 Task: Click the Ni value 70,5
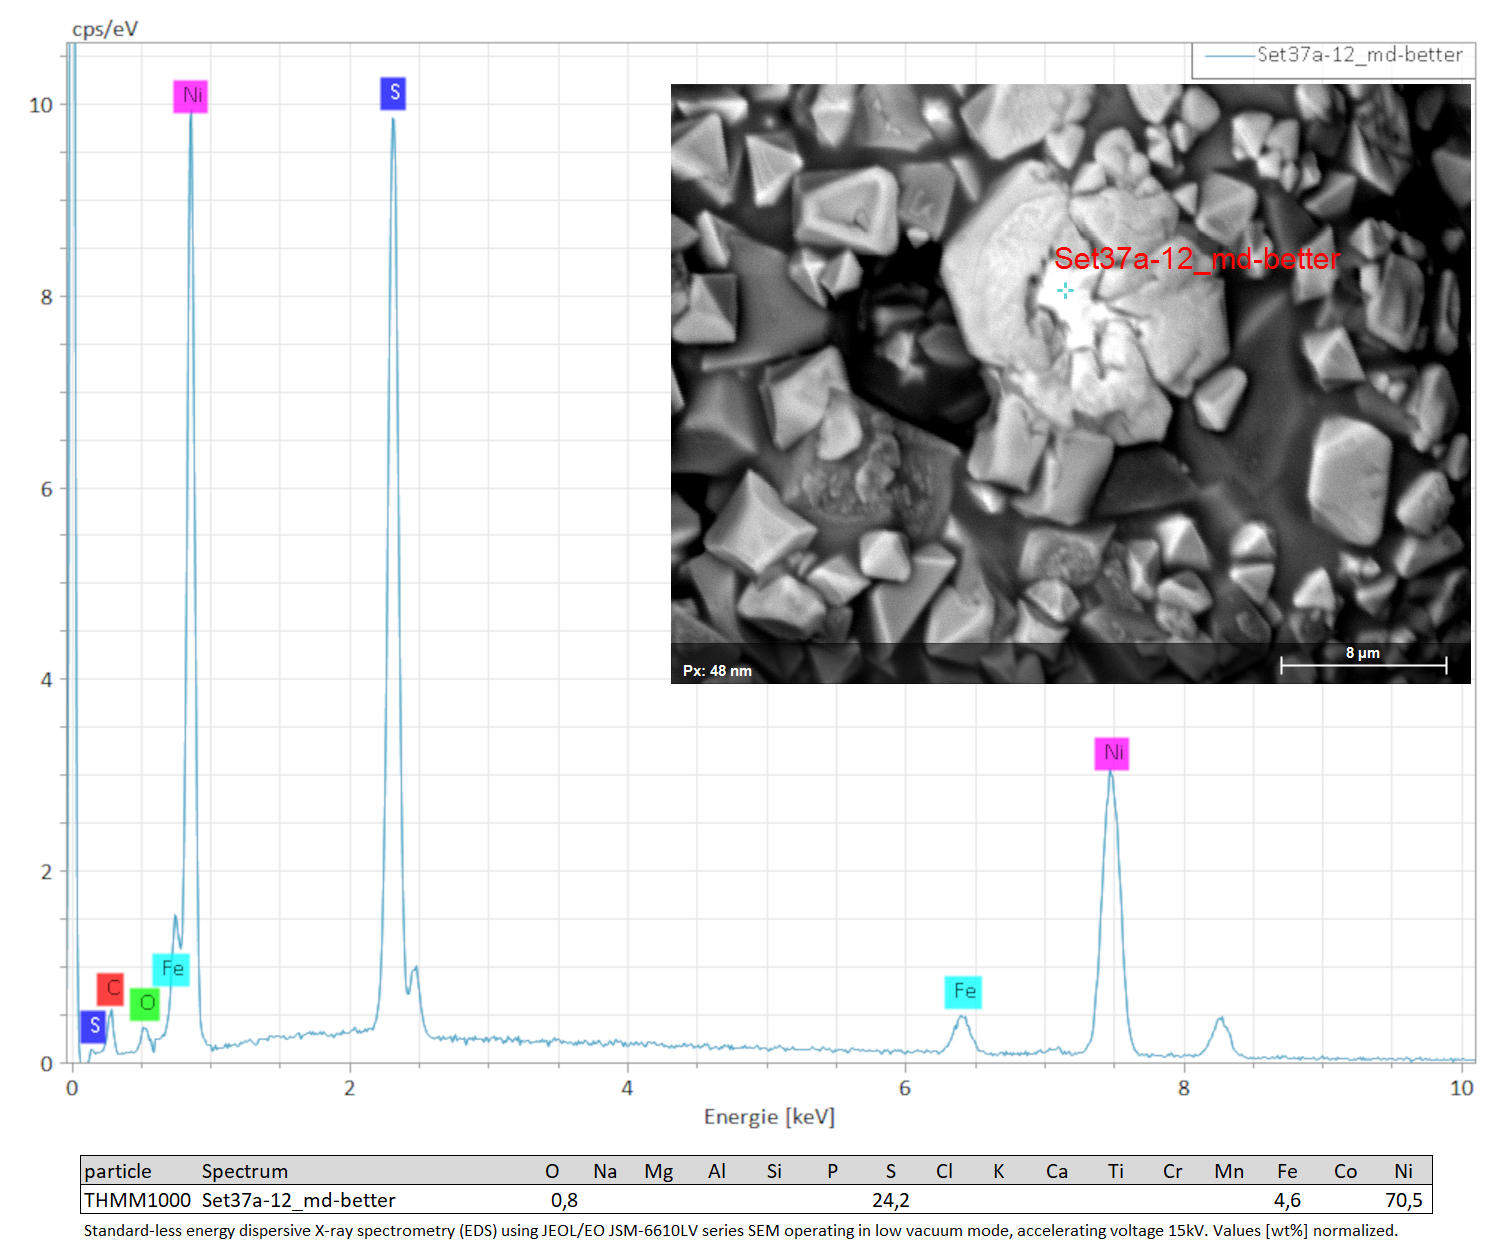(x=1403, y=1200)
